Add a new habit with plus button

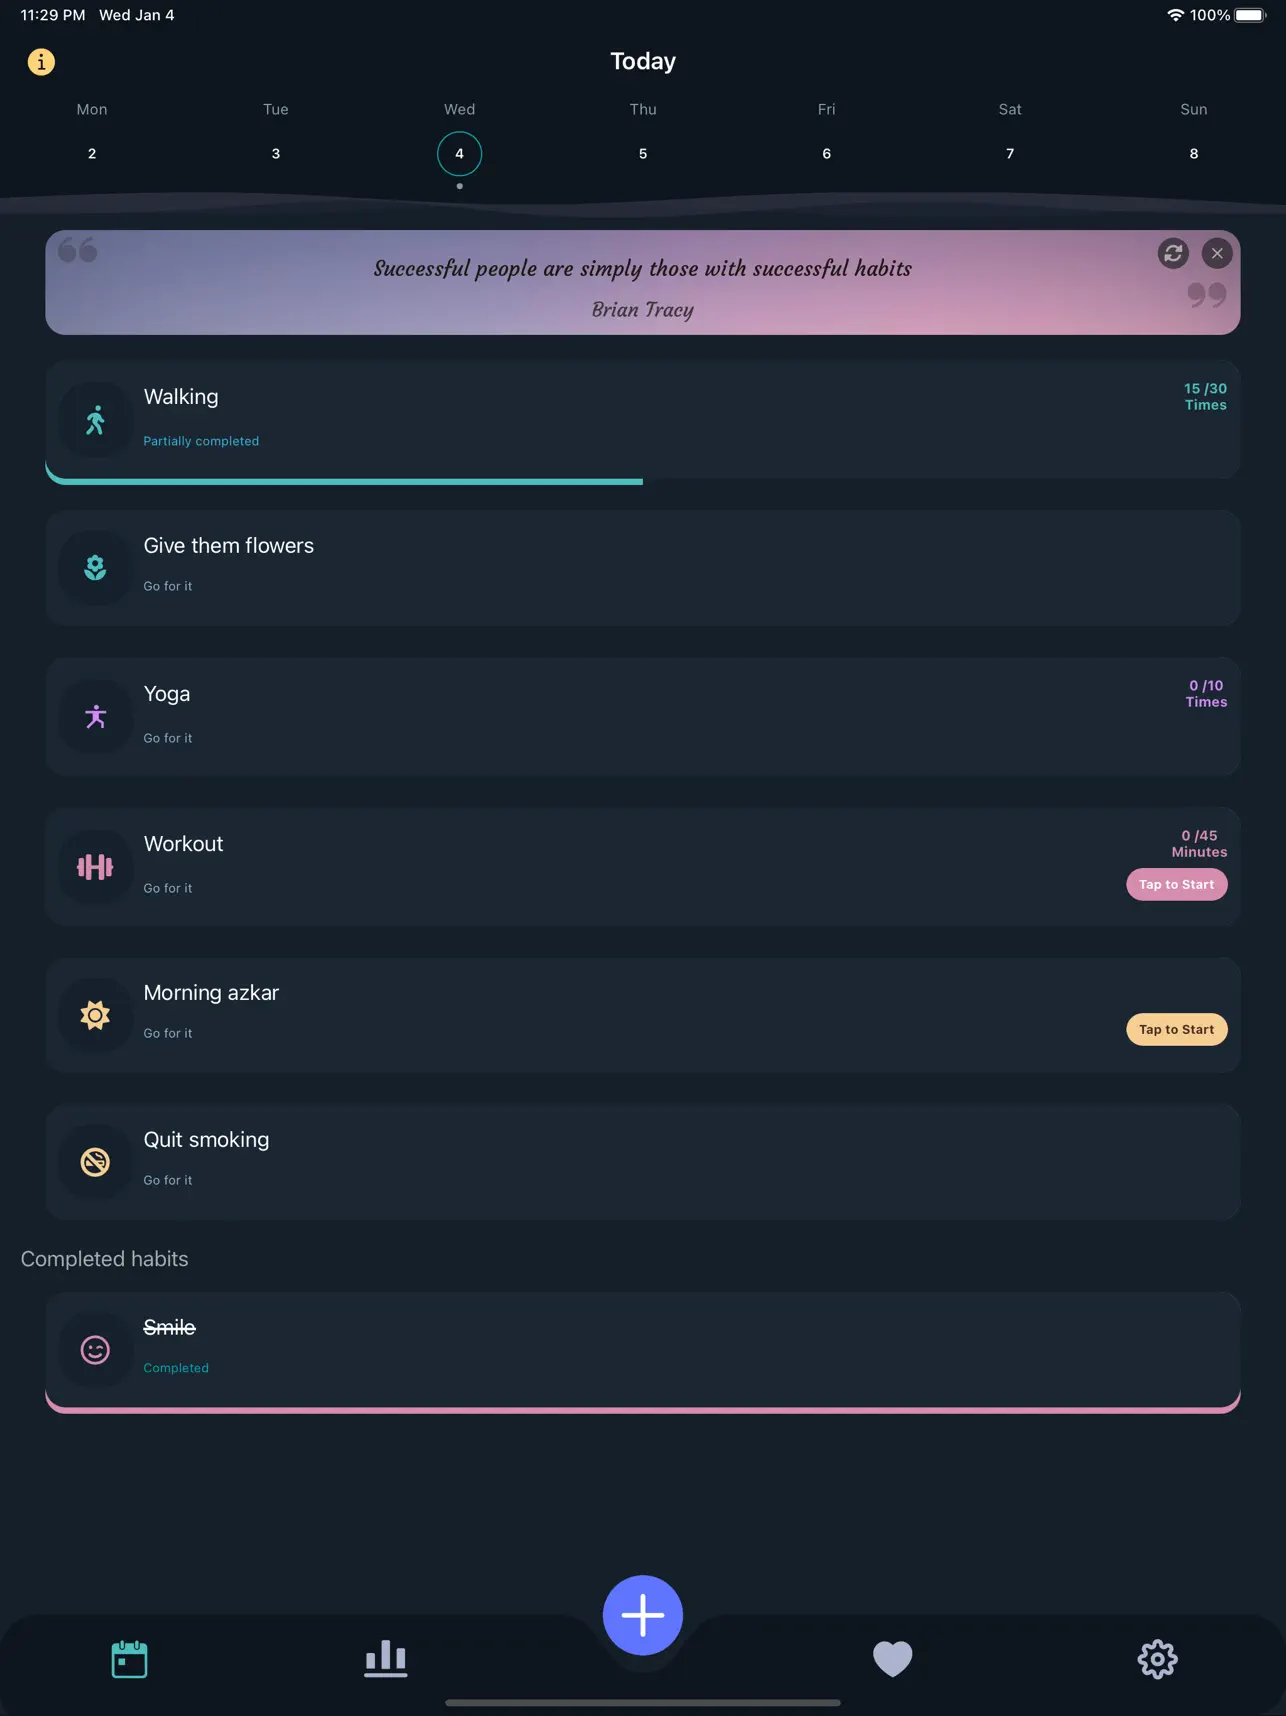[642, 1615]
